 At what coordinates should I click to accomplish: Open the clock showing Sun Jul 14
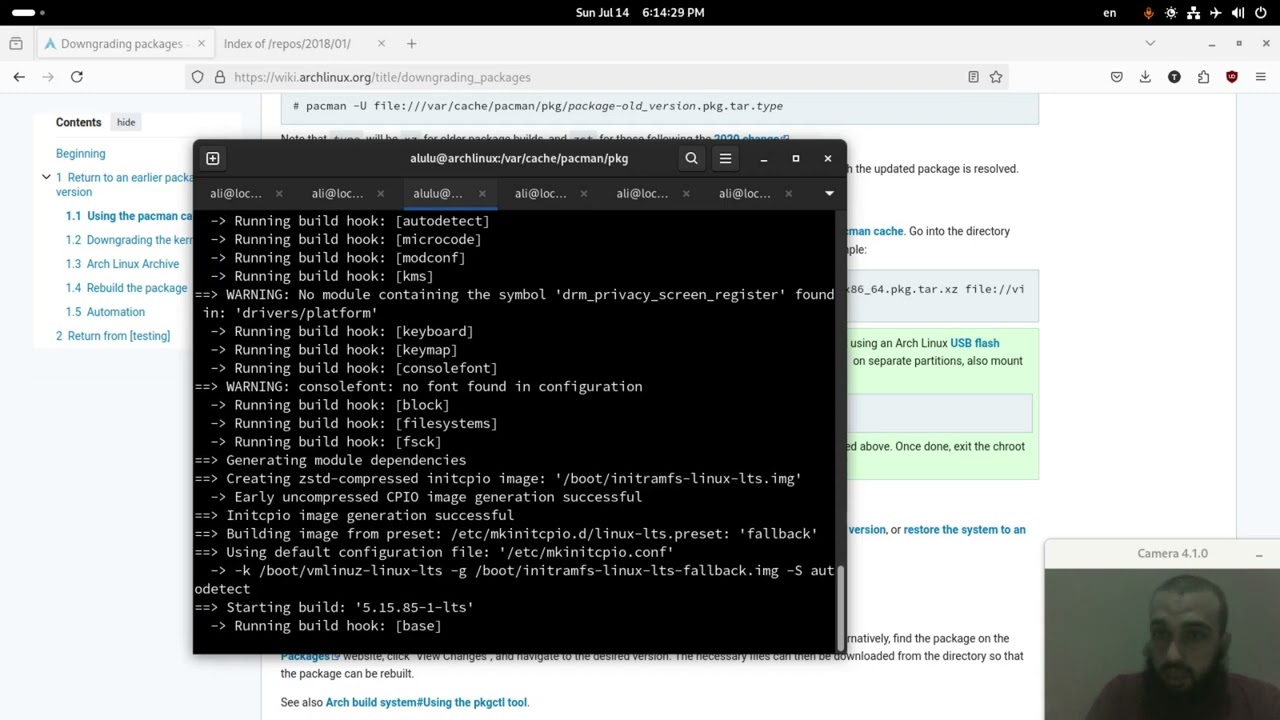pyautogui.click(x=640, y=13)
